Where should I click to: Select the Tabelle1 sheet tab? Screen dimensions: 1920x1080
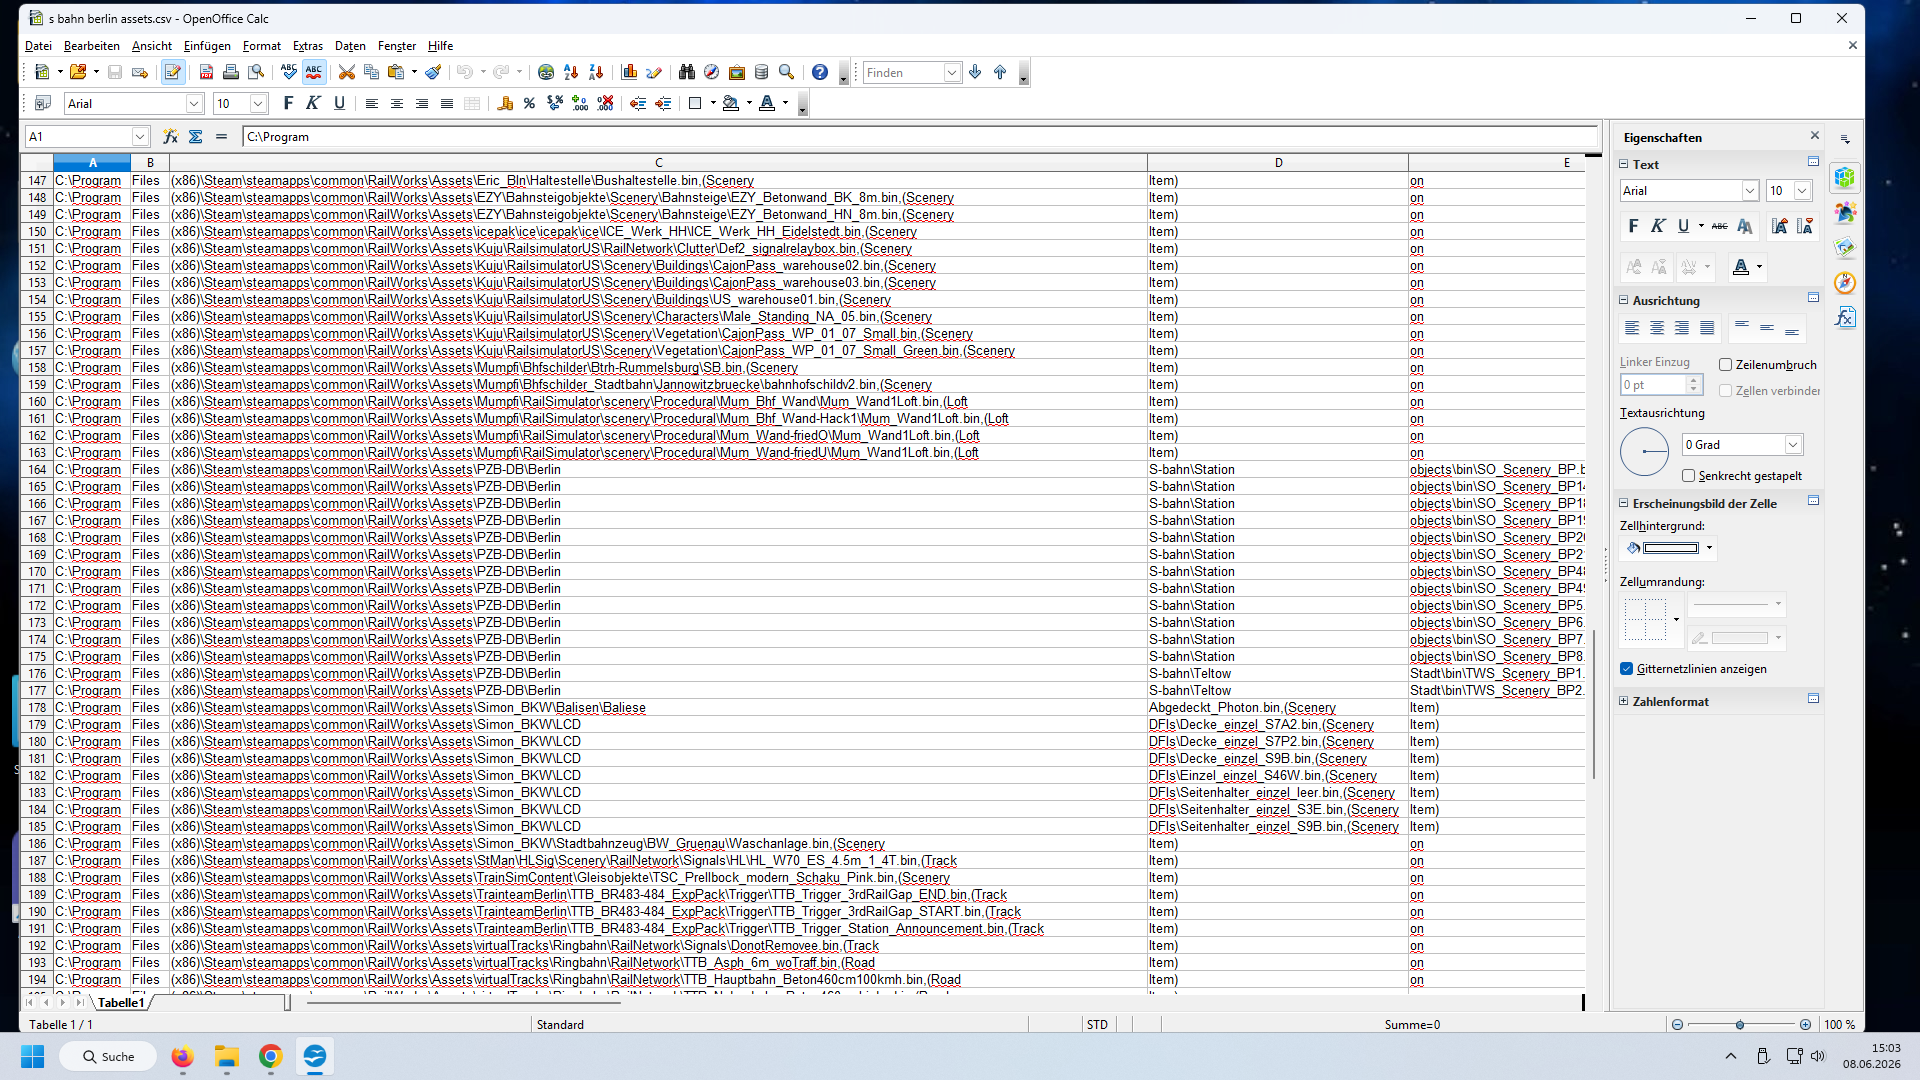(121, 1003)
